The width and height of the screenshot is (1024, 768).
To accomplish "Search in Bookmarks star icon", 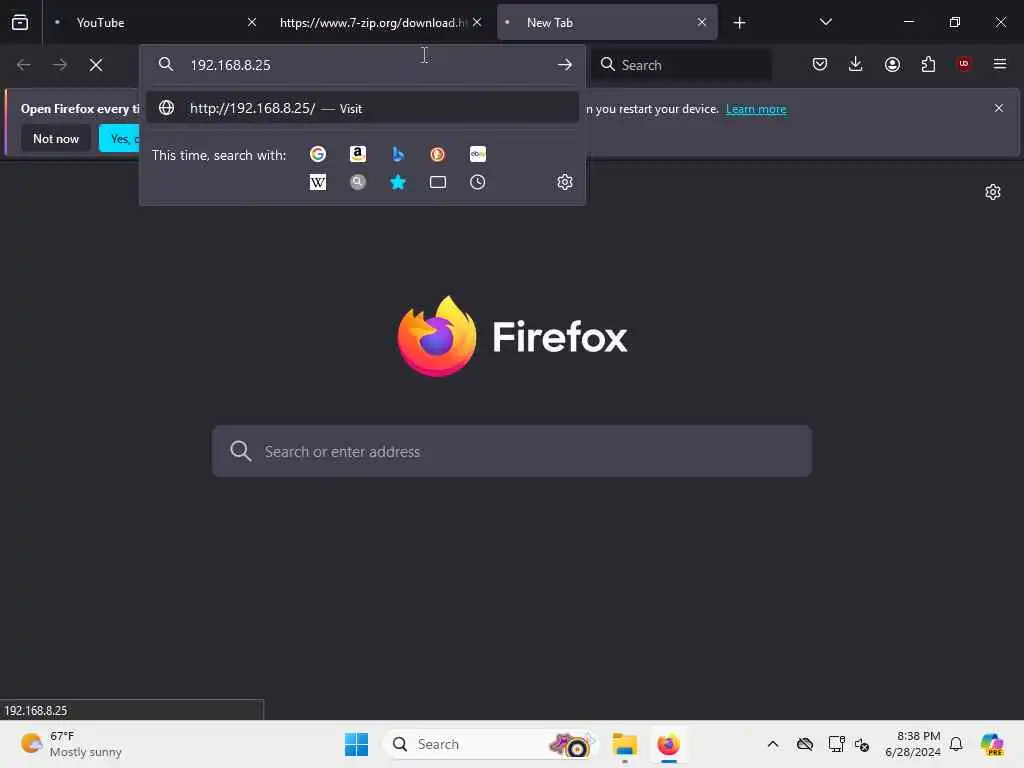I will [x=398, y=182].
